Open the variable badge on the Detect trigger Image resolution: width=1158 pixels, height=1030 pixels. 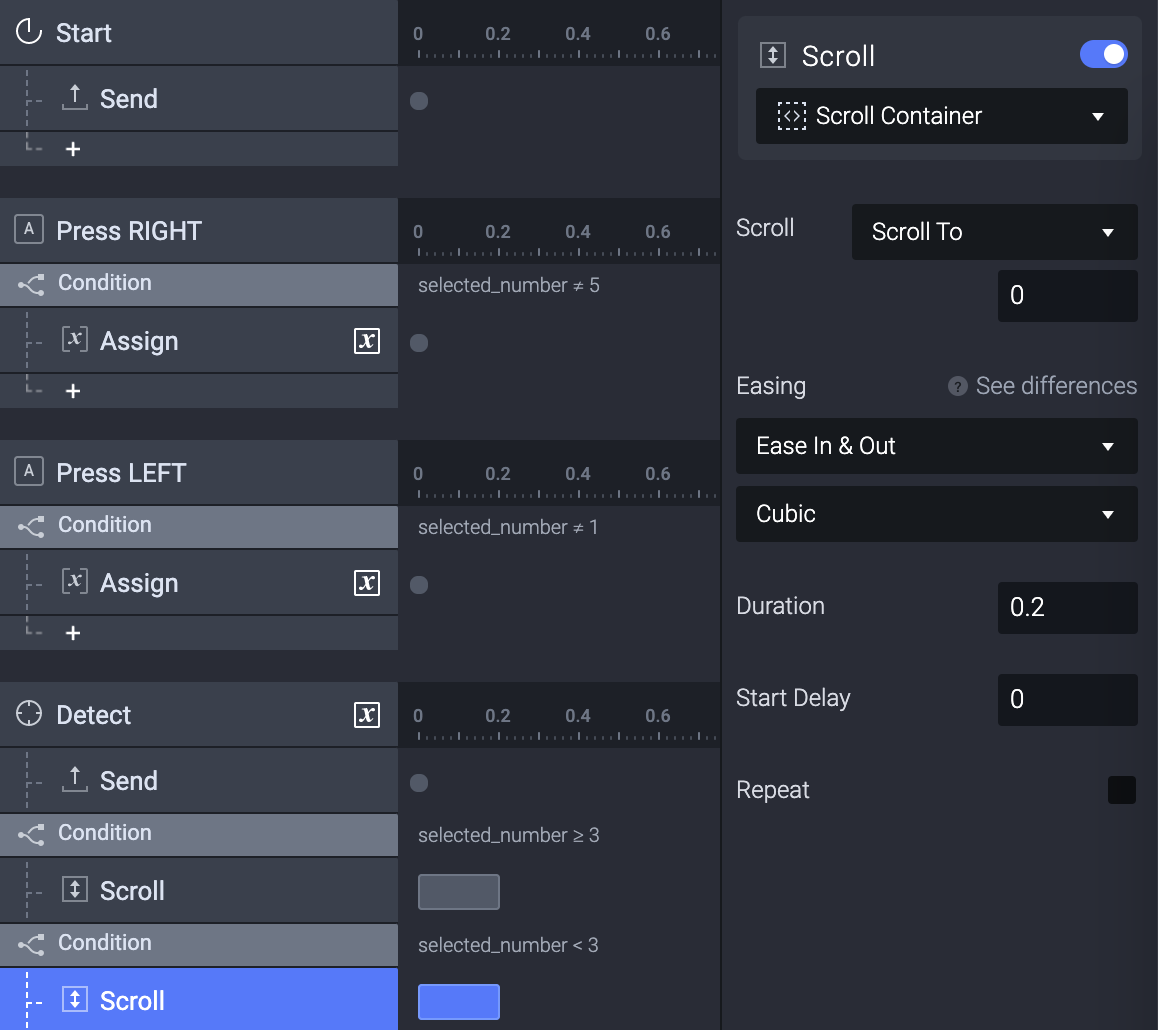click(x=367, y=715)
